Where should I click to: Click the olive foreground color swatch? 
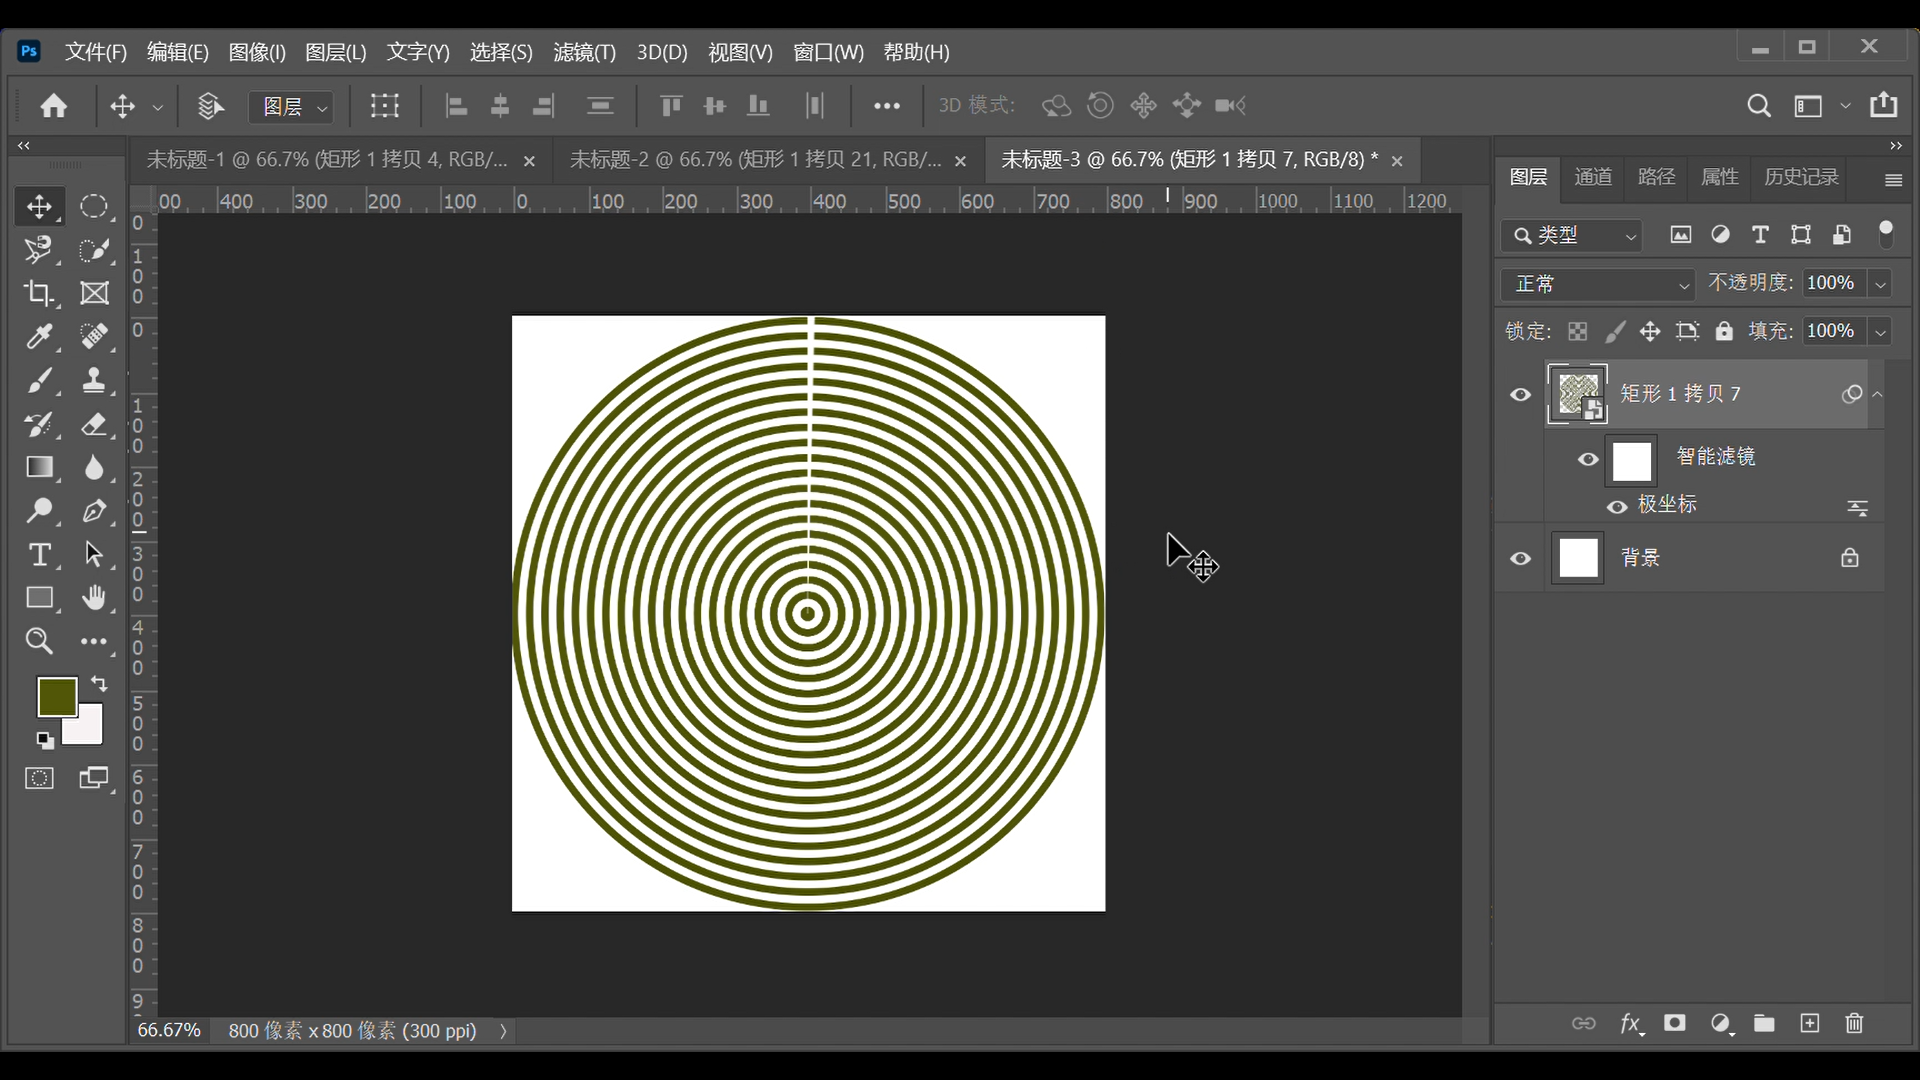coord(57,697)
